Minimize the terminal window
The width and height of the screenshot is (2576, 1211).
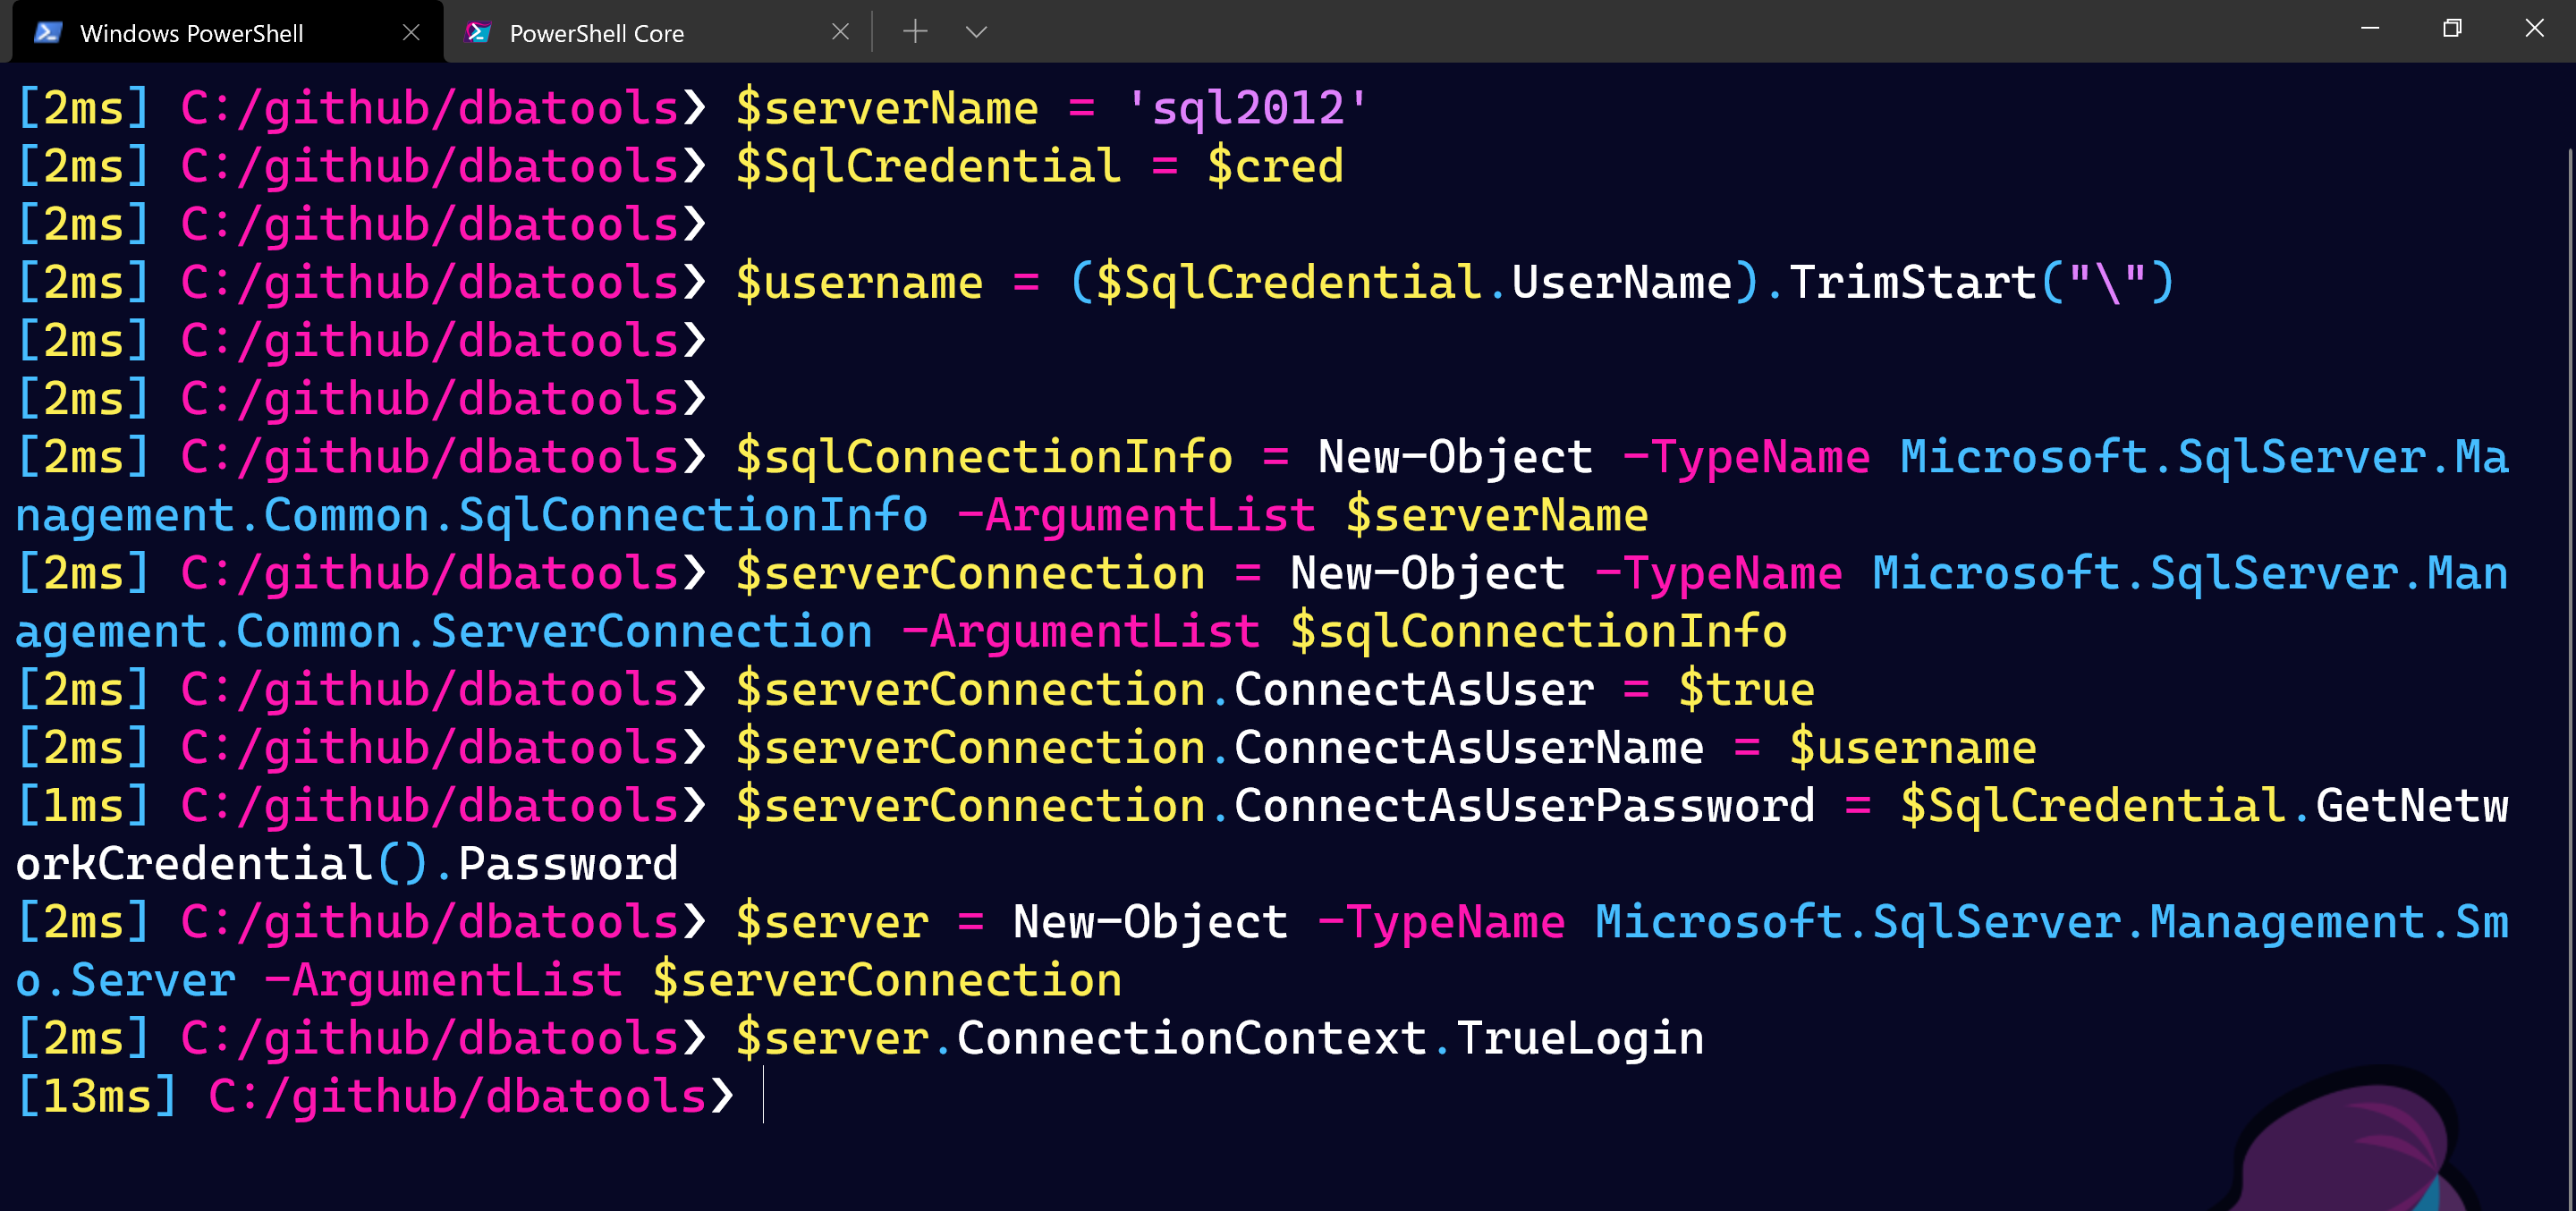(x=2369, y=28)
